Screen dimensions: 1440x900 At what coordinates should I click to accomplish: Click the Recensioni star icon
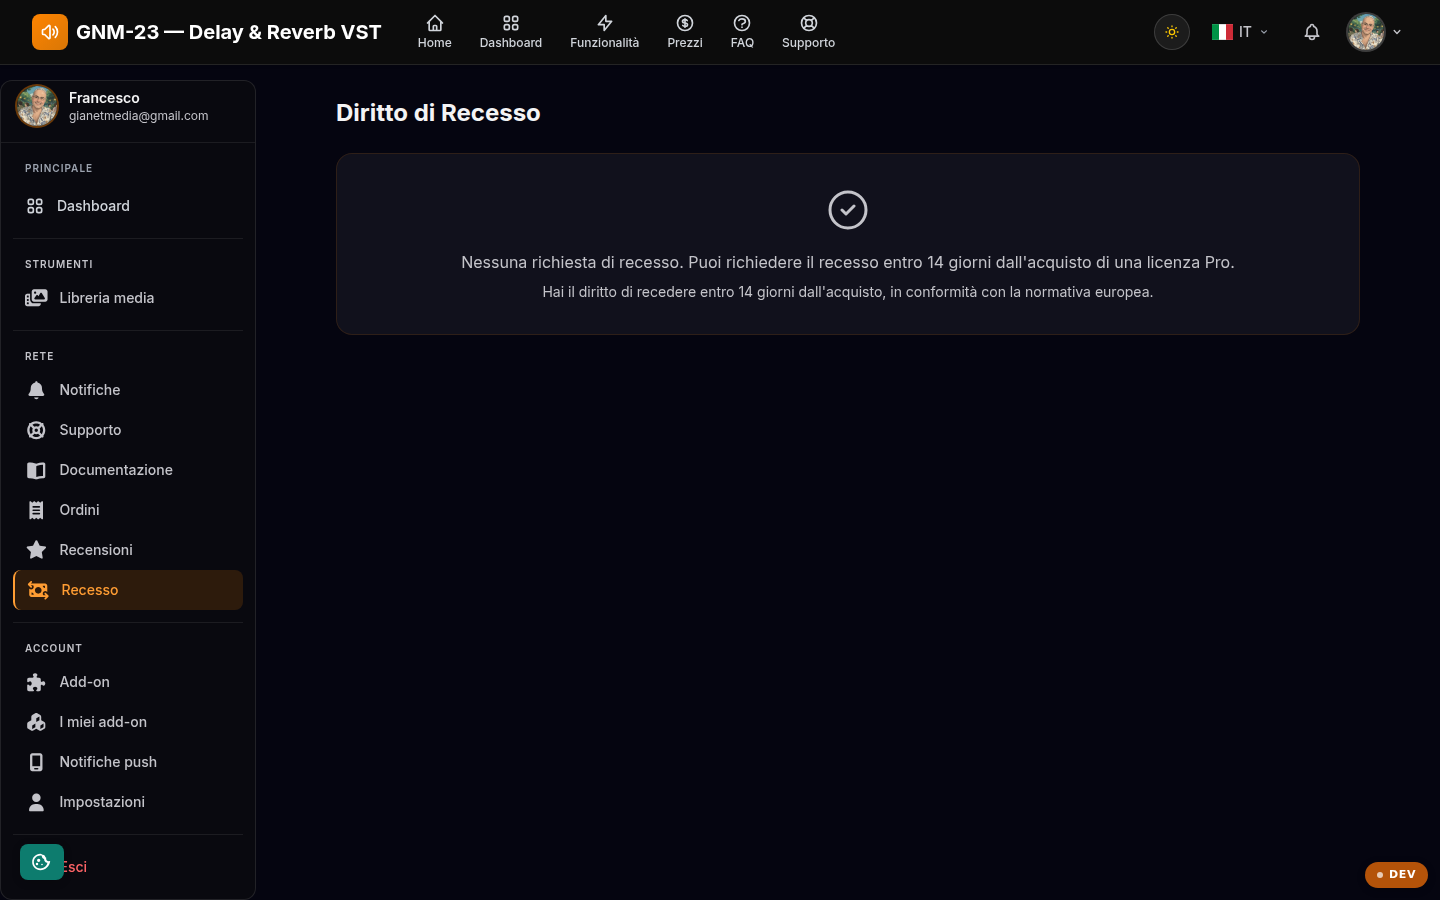point(36,549)
